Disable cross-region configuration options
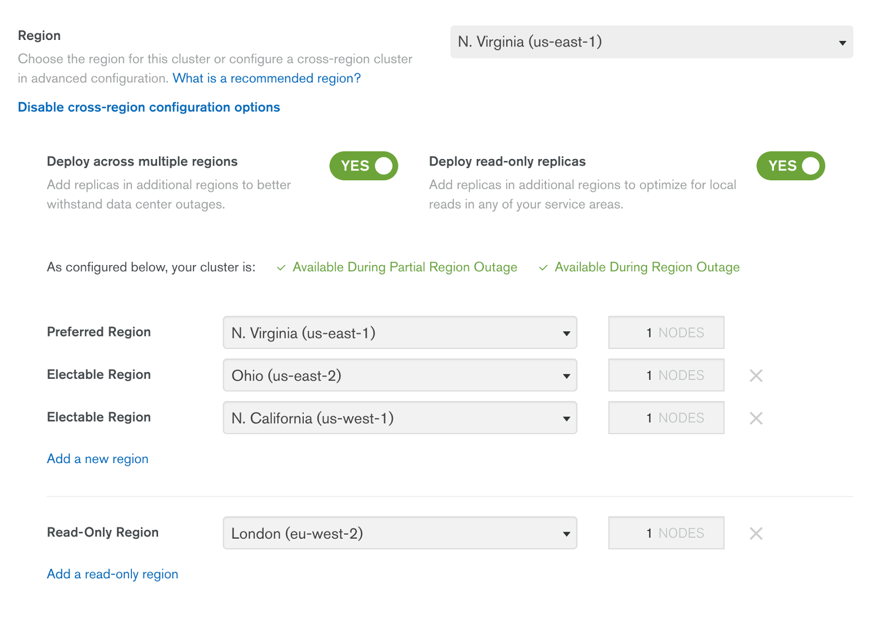871x627 pixels. pos(149,107)
